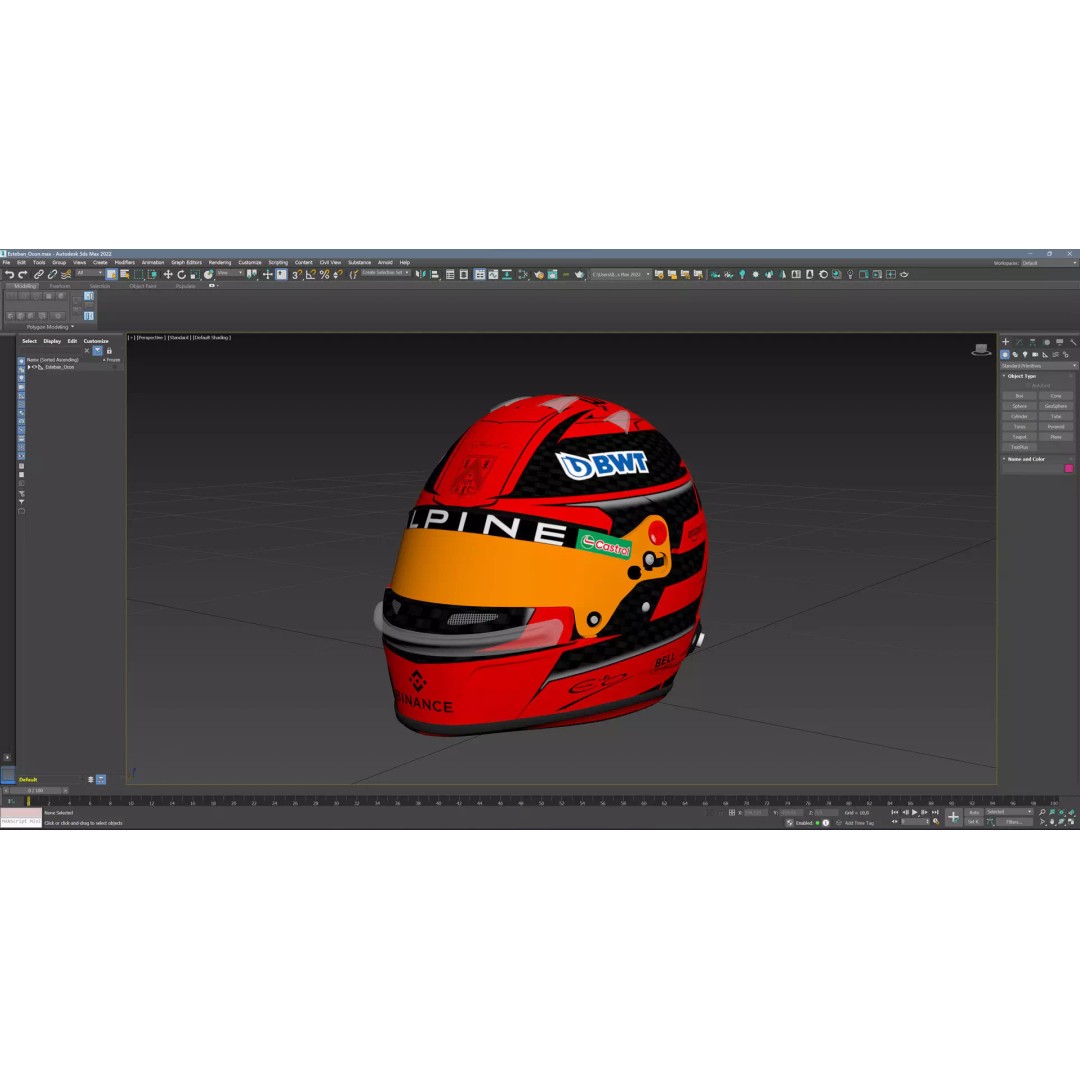Switch to the Modeling ribbon tab
The width and height of the screenshot is (1080, 1080).
22,286
